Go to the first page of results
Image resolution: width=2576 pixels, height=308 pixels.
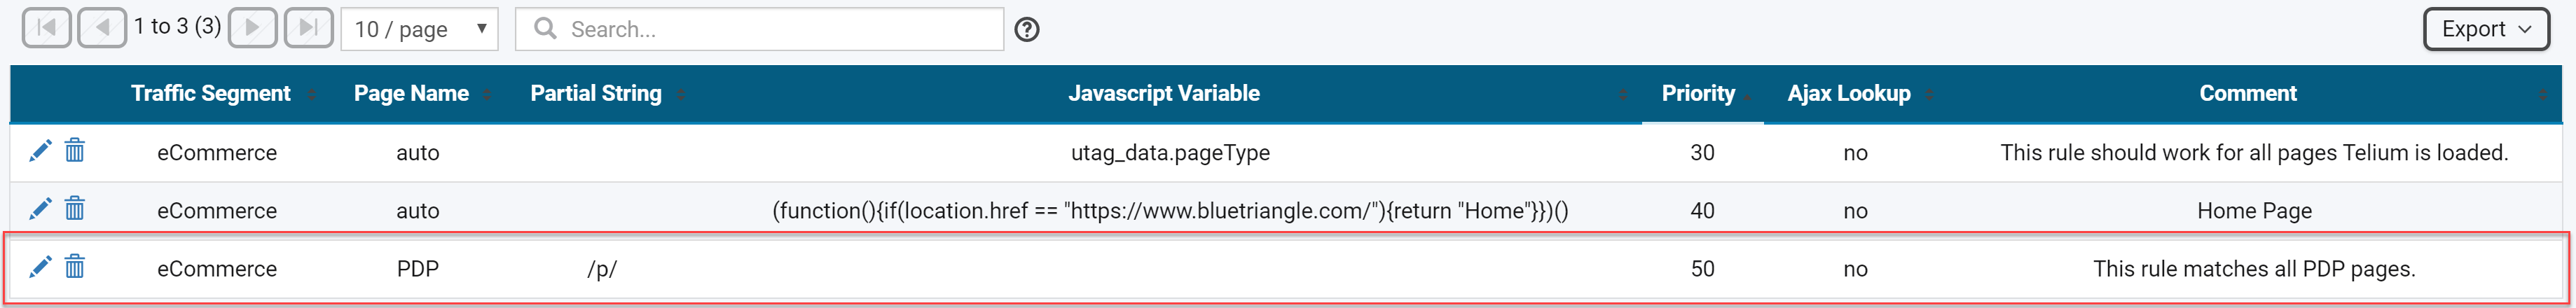click(47, 28)
